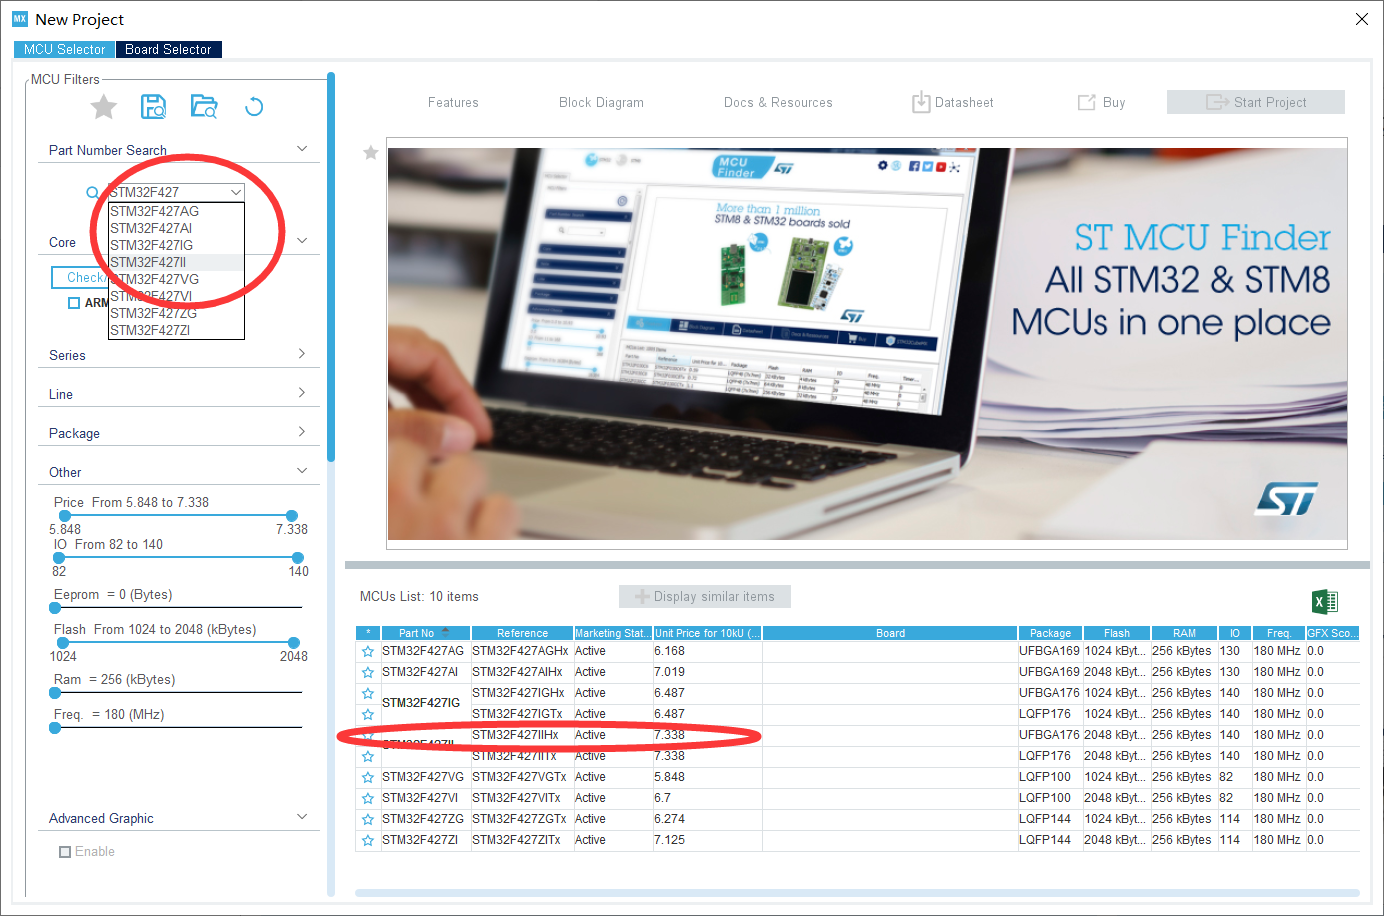The width and height of the screenshot is (1384, 916).
Task: Click the Check button under Core
Action: (78, 277)
